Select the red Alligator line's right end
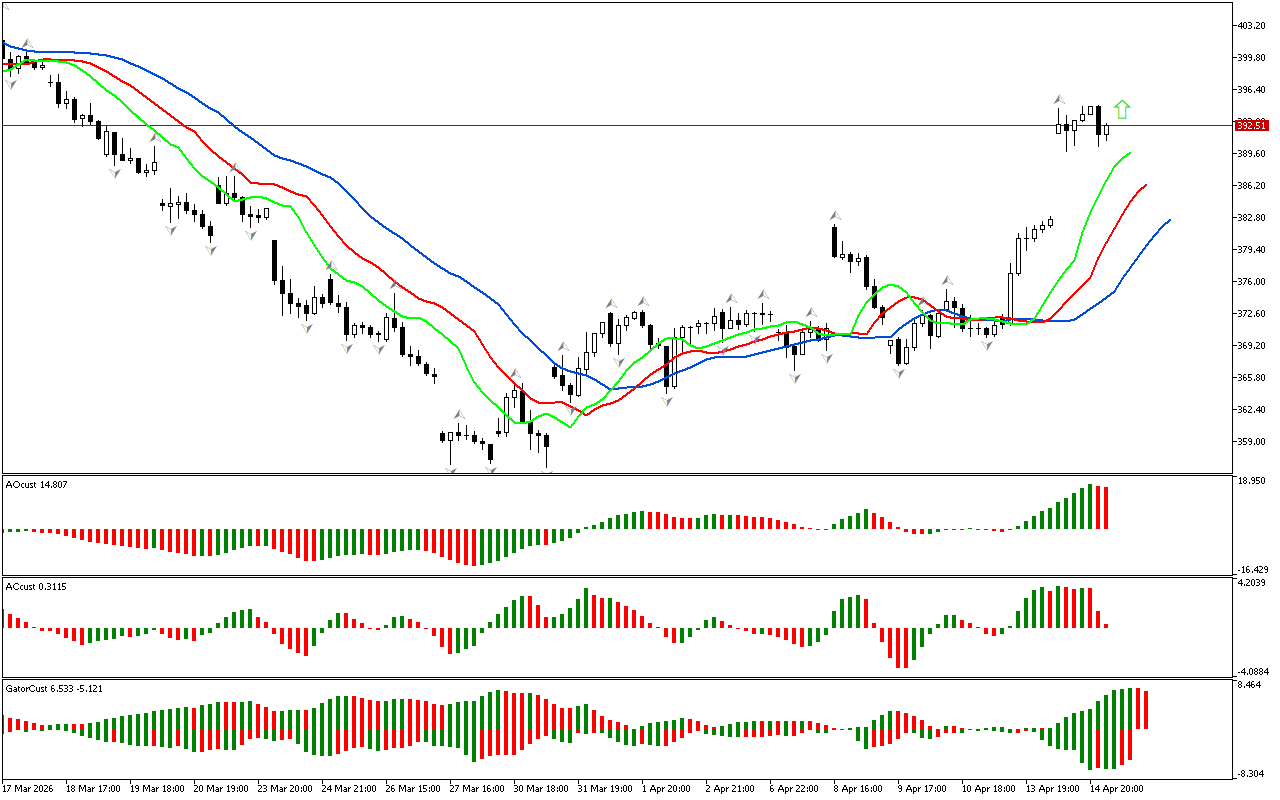1280x800 pixels. tap(1145, 185)
